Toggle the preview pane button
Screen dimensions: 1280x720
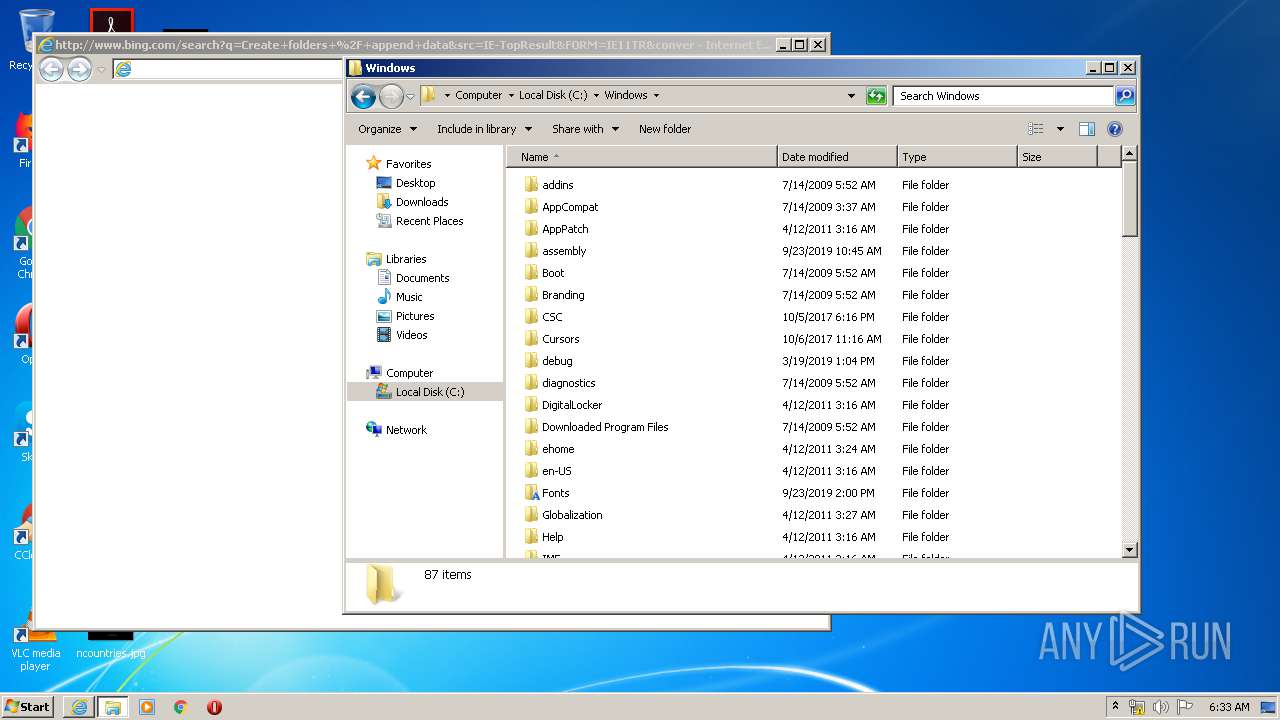pos(1087,129)
